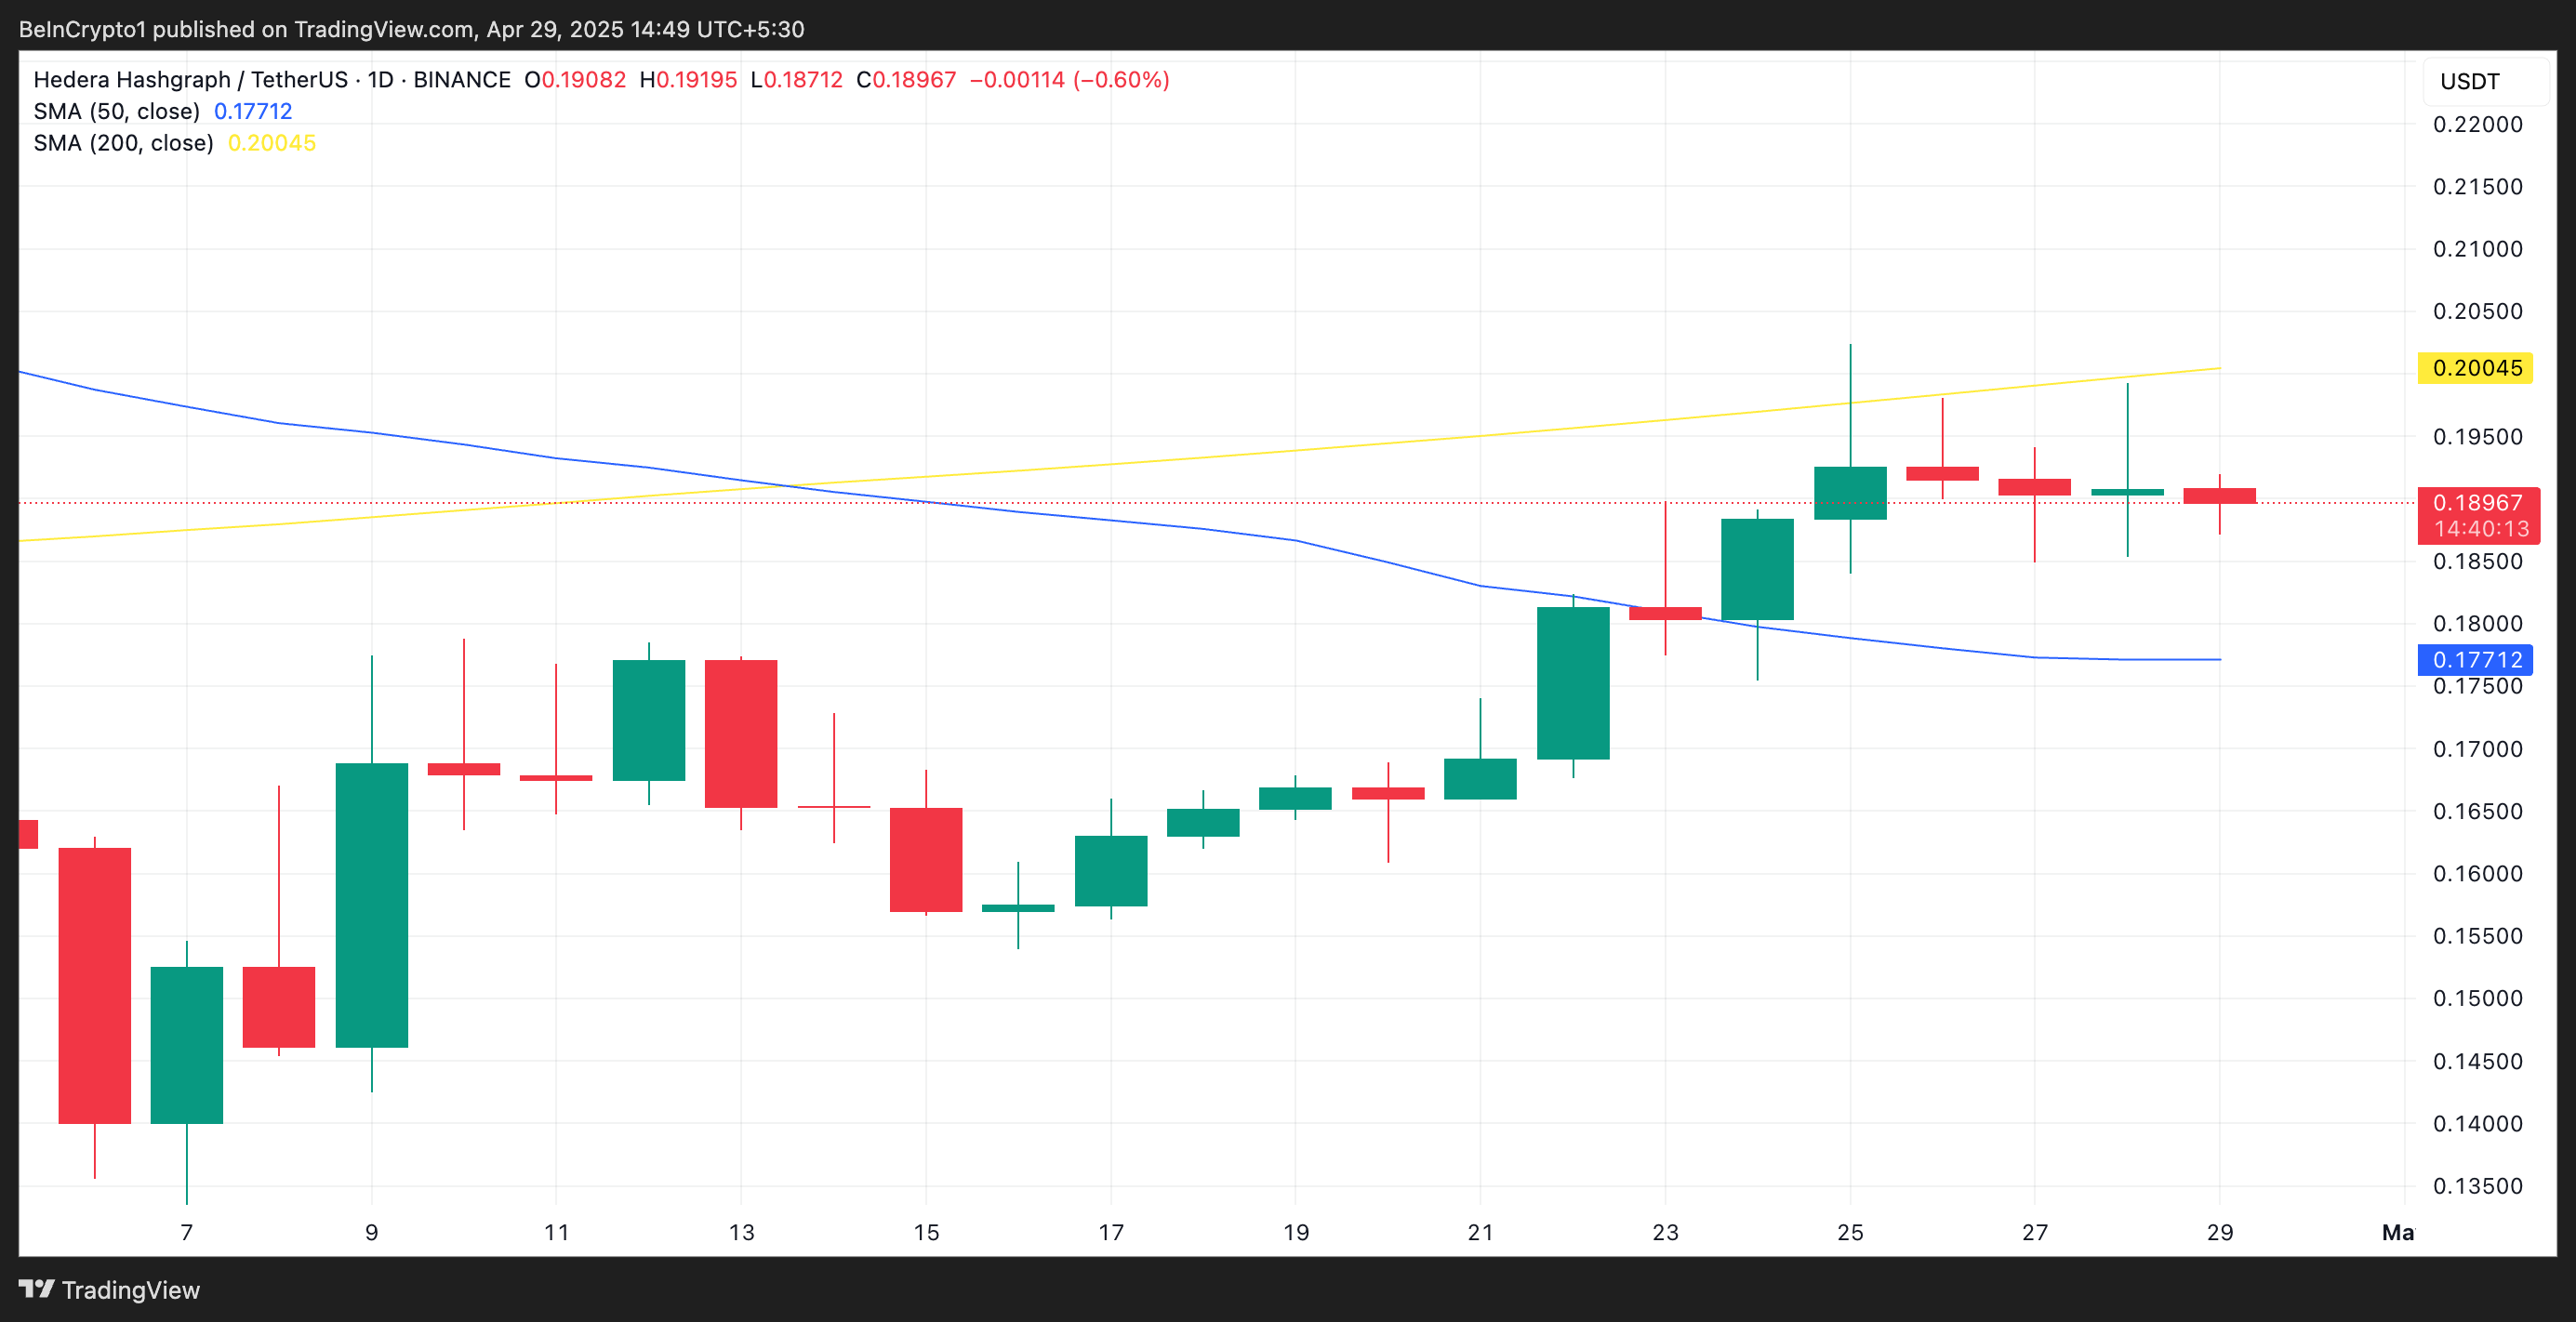2576x1322 pixels.
Task: Click the latest red candle on day 29
Action: (2219, 496)
